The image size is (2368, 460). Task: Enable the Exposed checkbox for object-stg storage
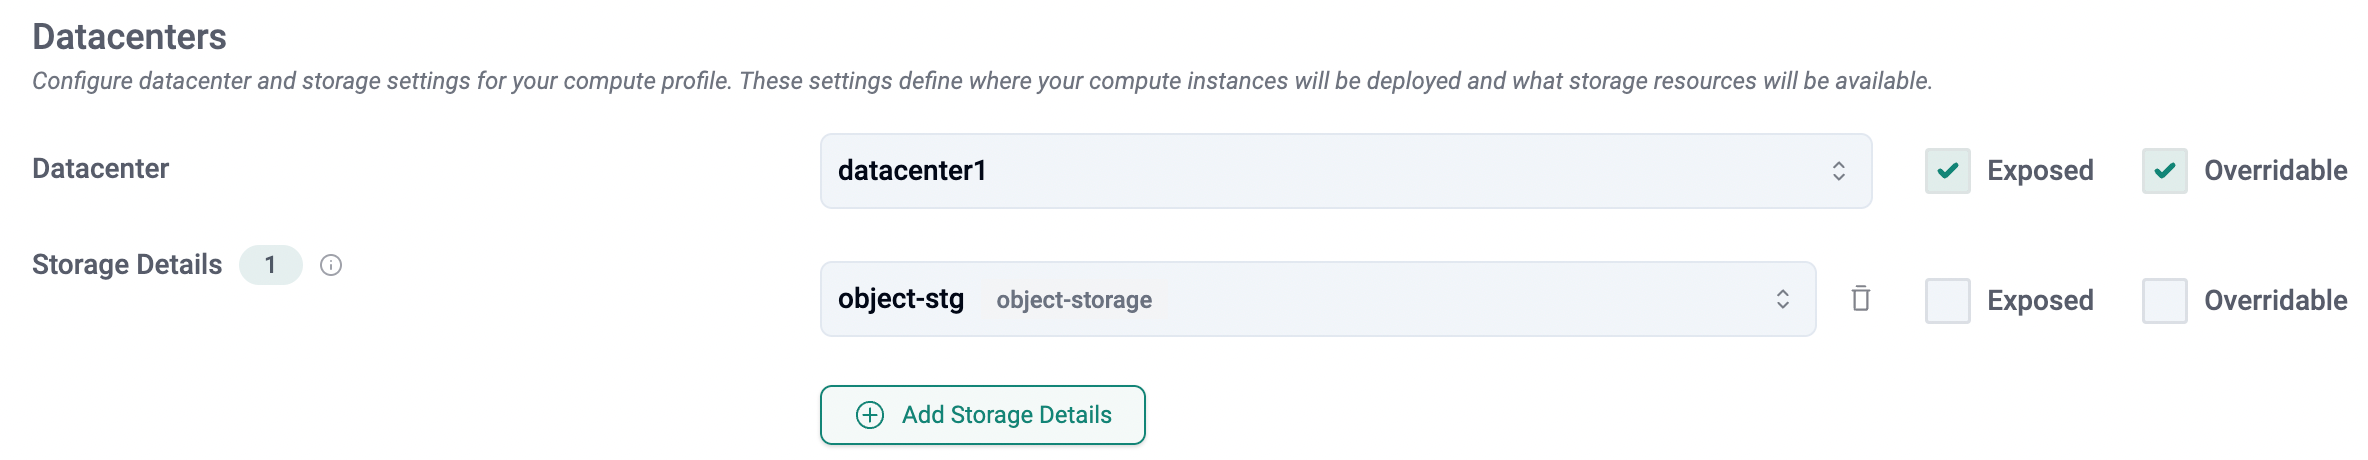point(1947,300)
